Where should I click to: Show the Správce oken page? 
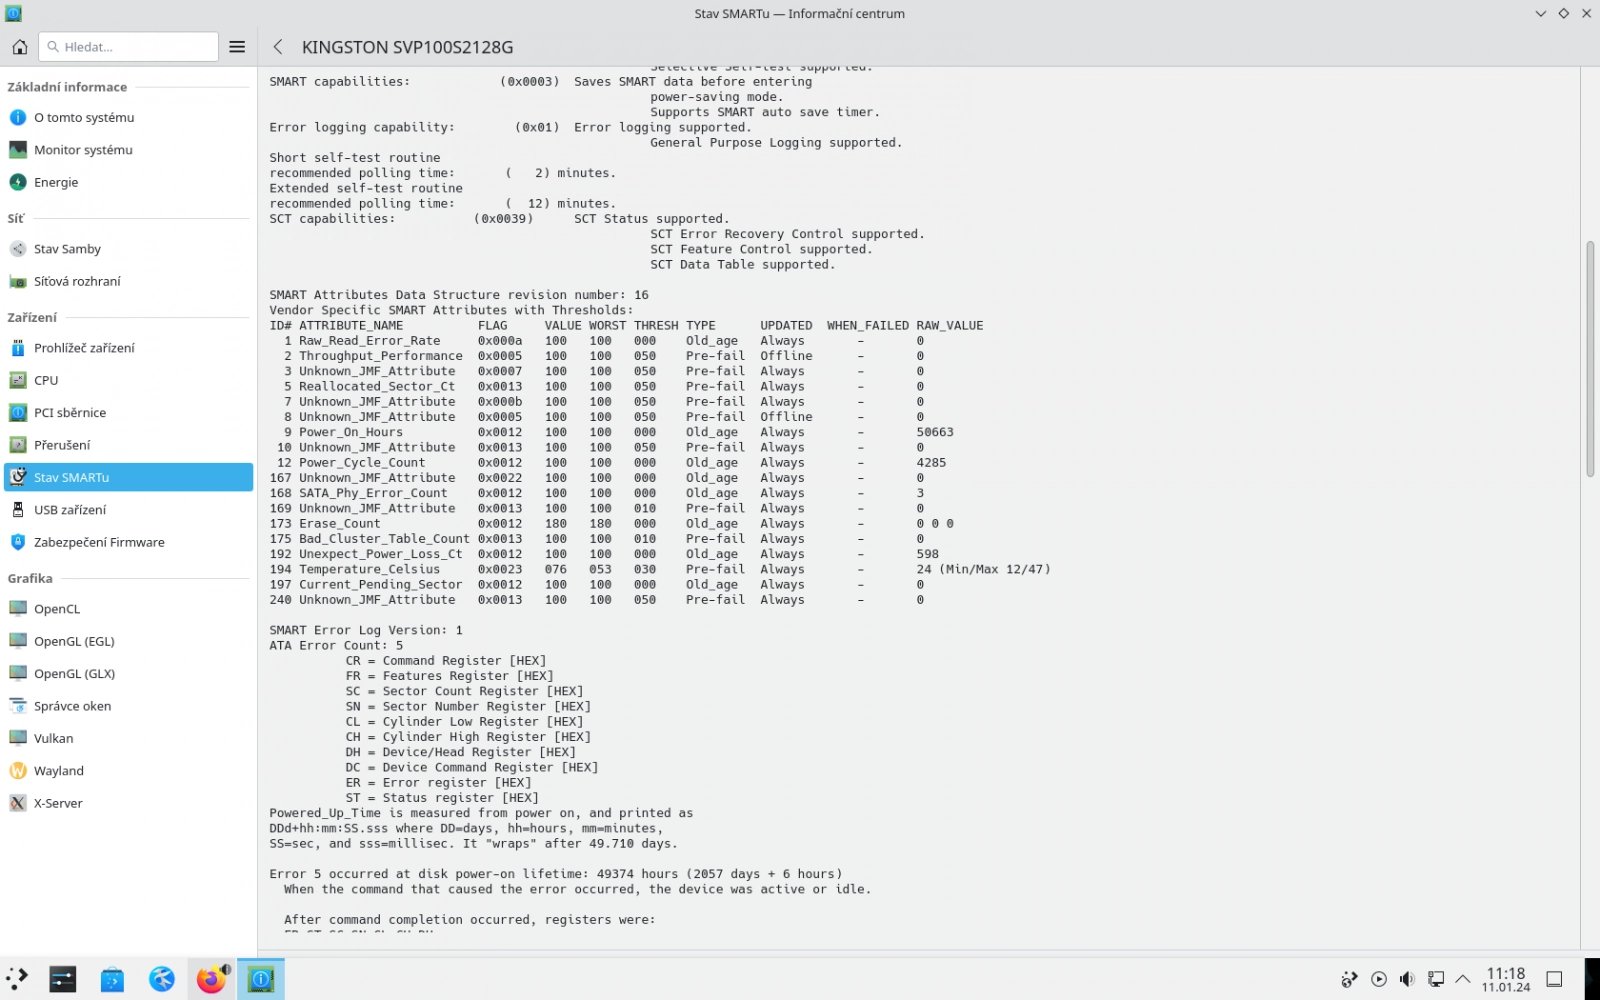tap(128, 706)
